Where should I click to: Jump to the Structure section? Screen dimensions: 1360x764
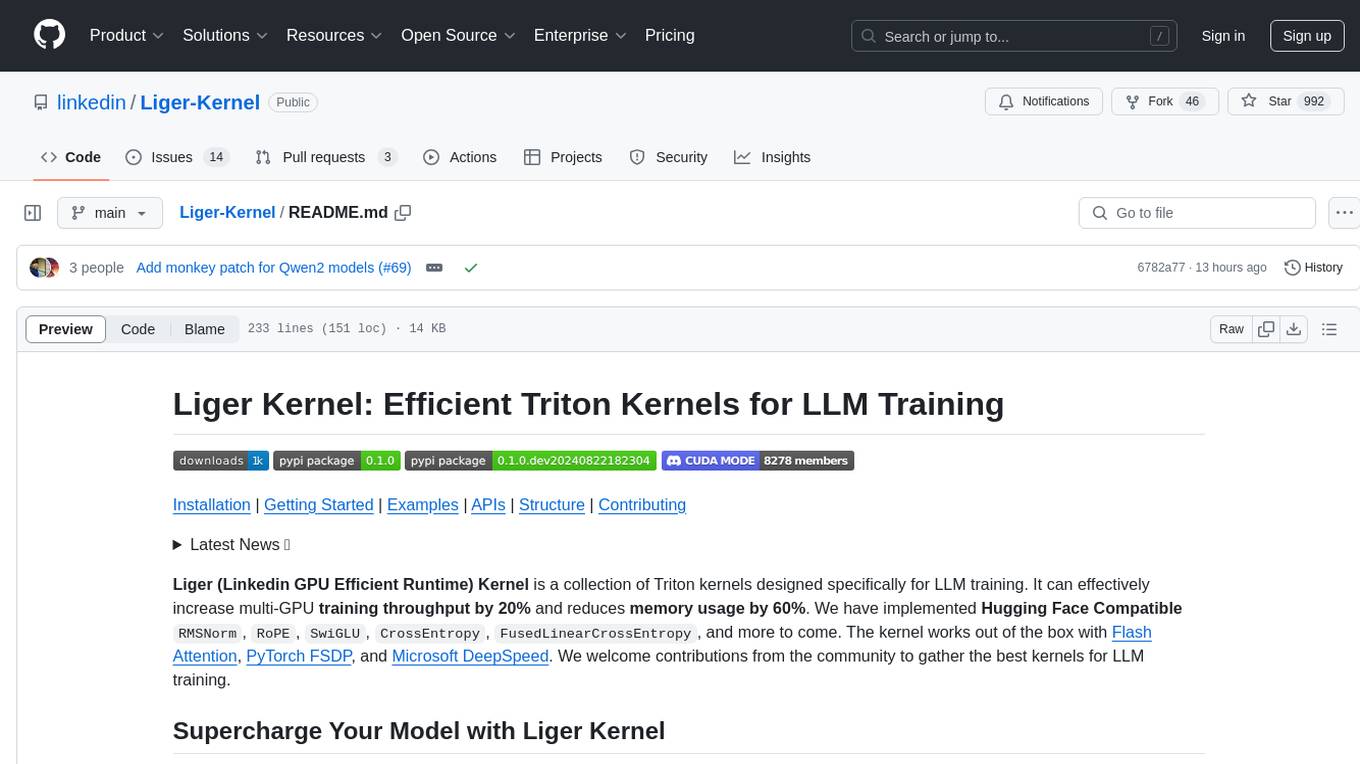click(552, 505)
